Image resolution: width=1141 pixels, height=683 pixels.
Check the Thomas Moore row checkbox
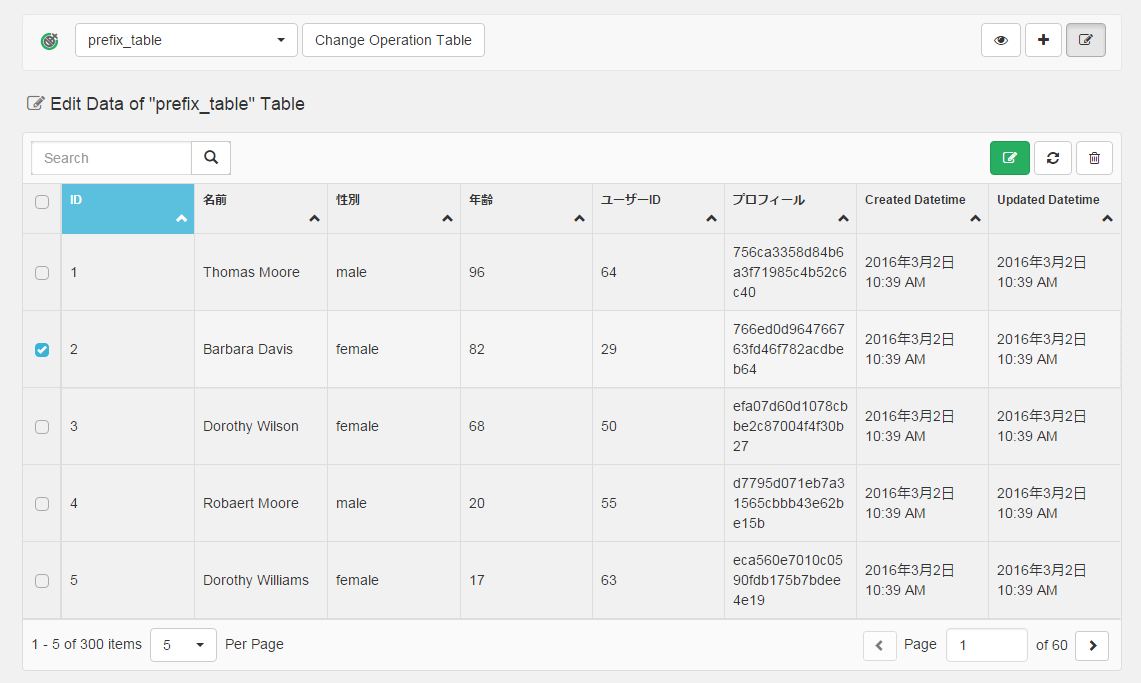[x=42, y=273]
